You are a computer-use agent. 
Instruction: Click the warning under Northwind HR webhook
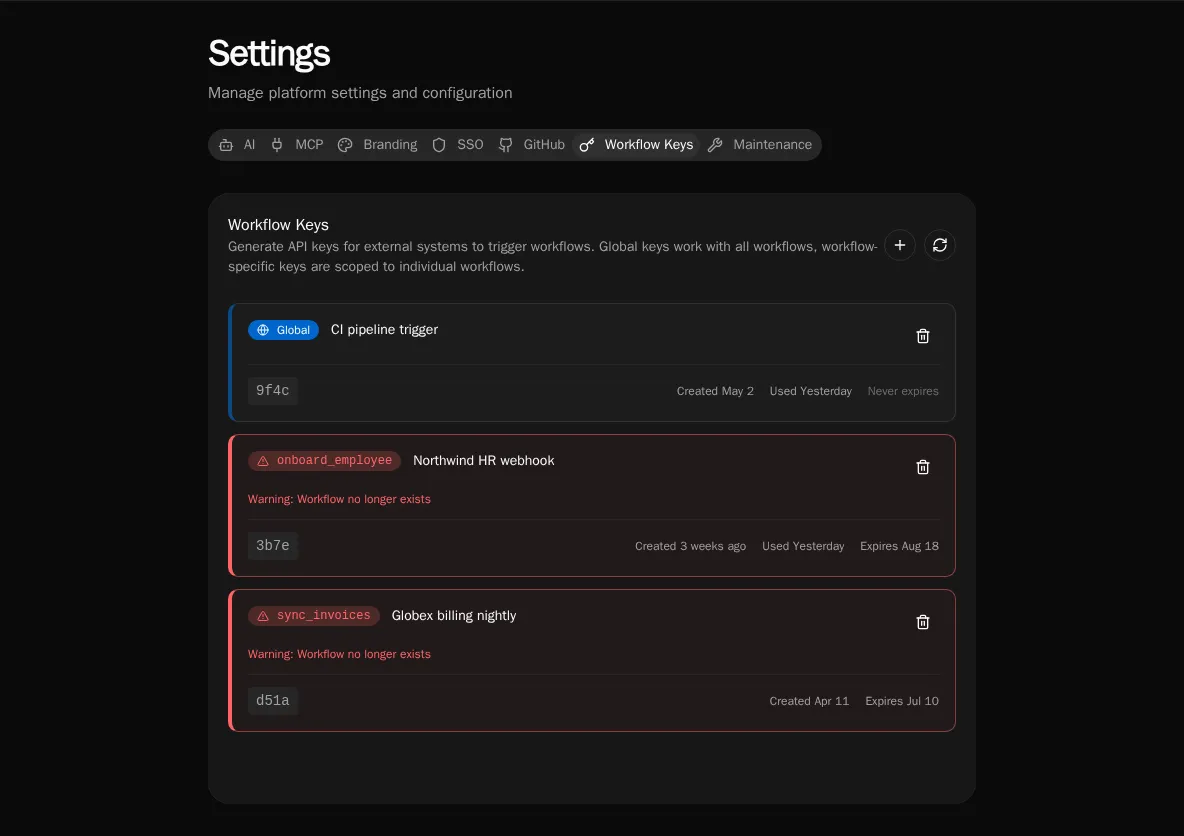[339, 499]
